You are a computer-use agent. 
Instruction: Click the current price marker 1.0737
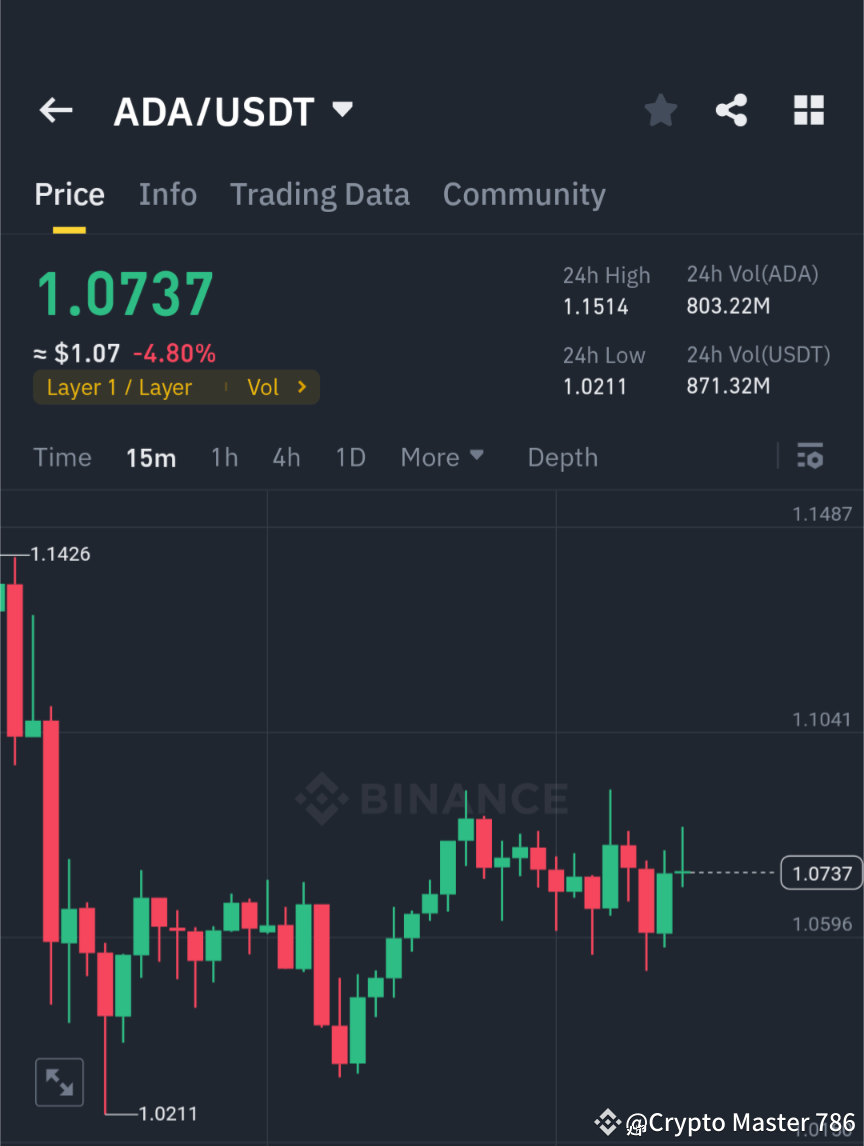[x=821, y=872]
